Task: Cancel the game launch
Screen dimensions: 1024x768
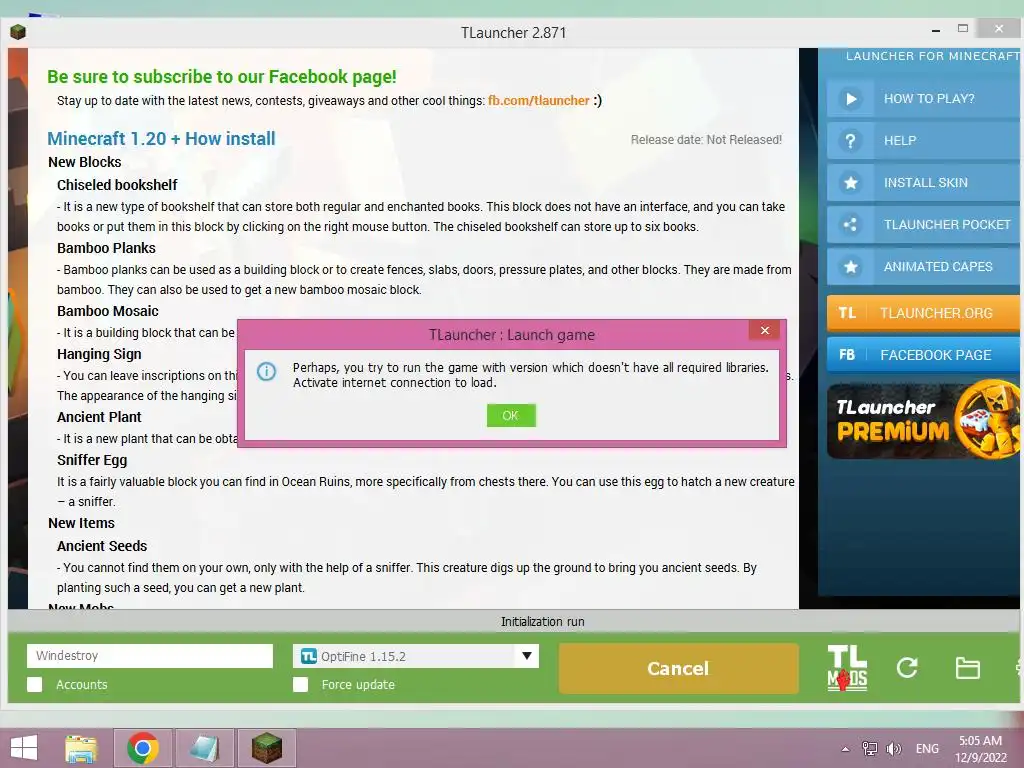Action: click(679, 668)
